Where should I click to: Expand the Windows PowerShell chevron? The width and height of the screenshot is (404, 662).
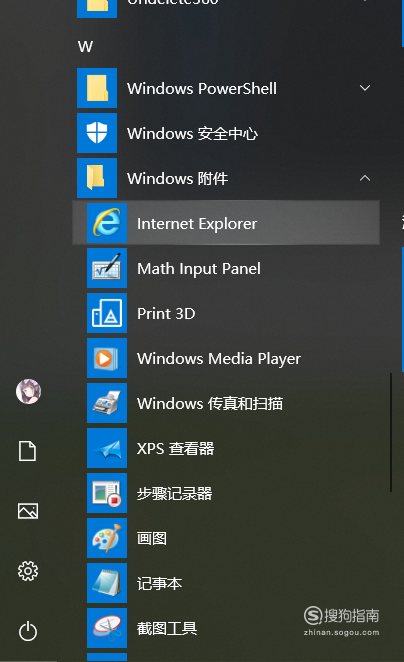coord(365,88)
